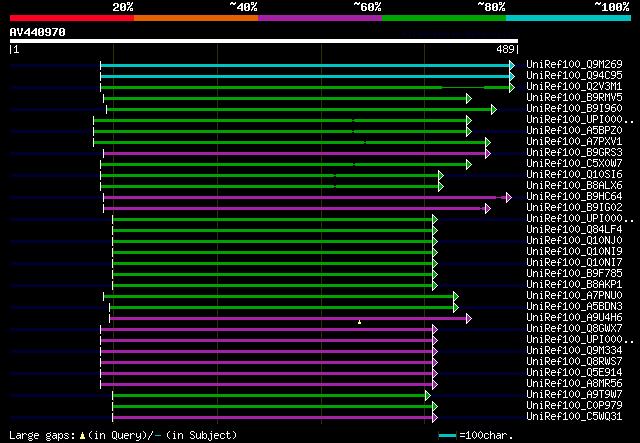Click the arrowhead ending the B9RMV5 bar
The image size is (640, 443).
(469, 98)
